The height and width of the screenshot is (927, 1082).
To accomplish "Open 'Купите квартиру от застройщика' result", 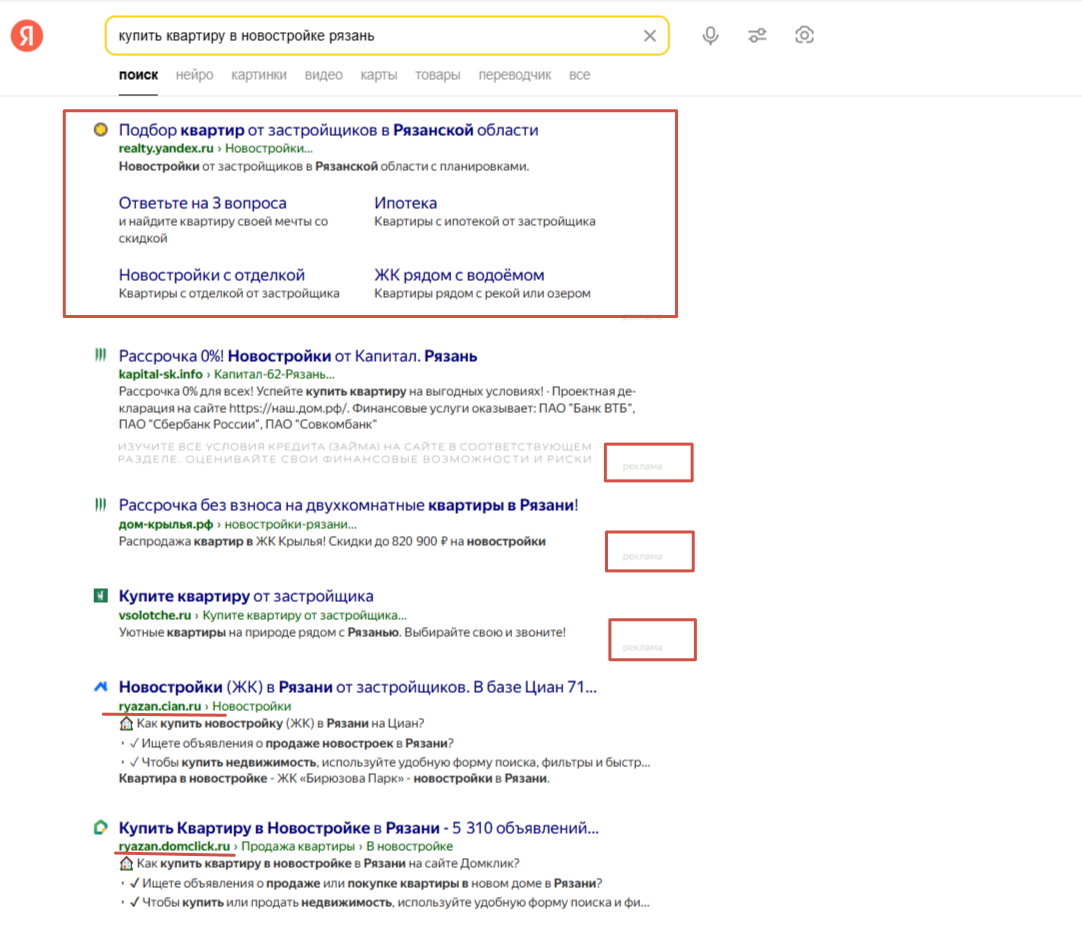I will (246, 596).
